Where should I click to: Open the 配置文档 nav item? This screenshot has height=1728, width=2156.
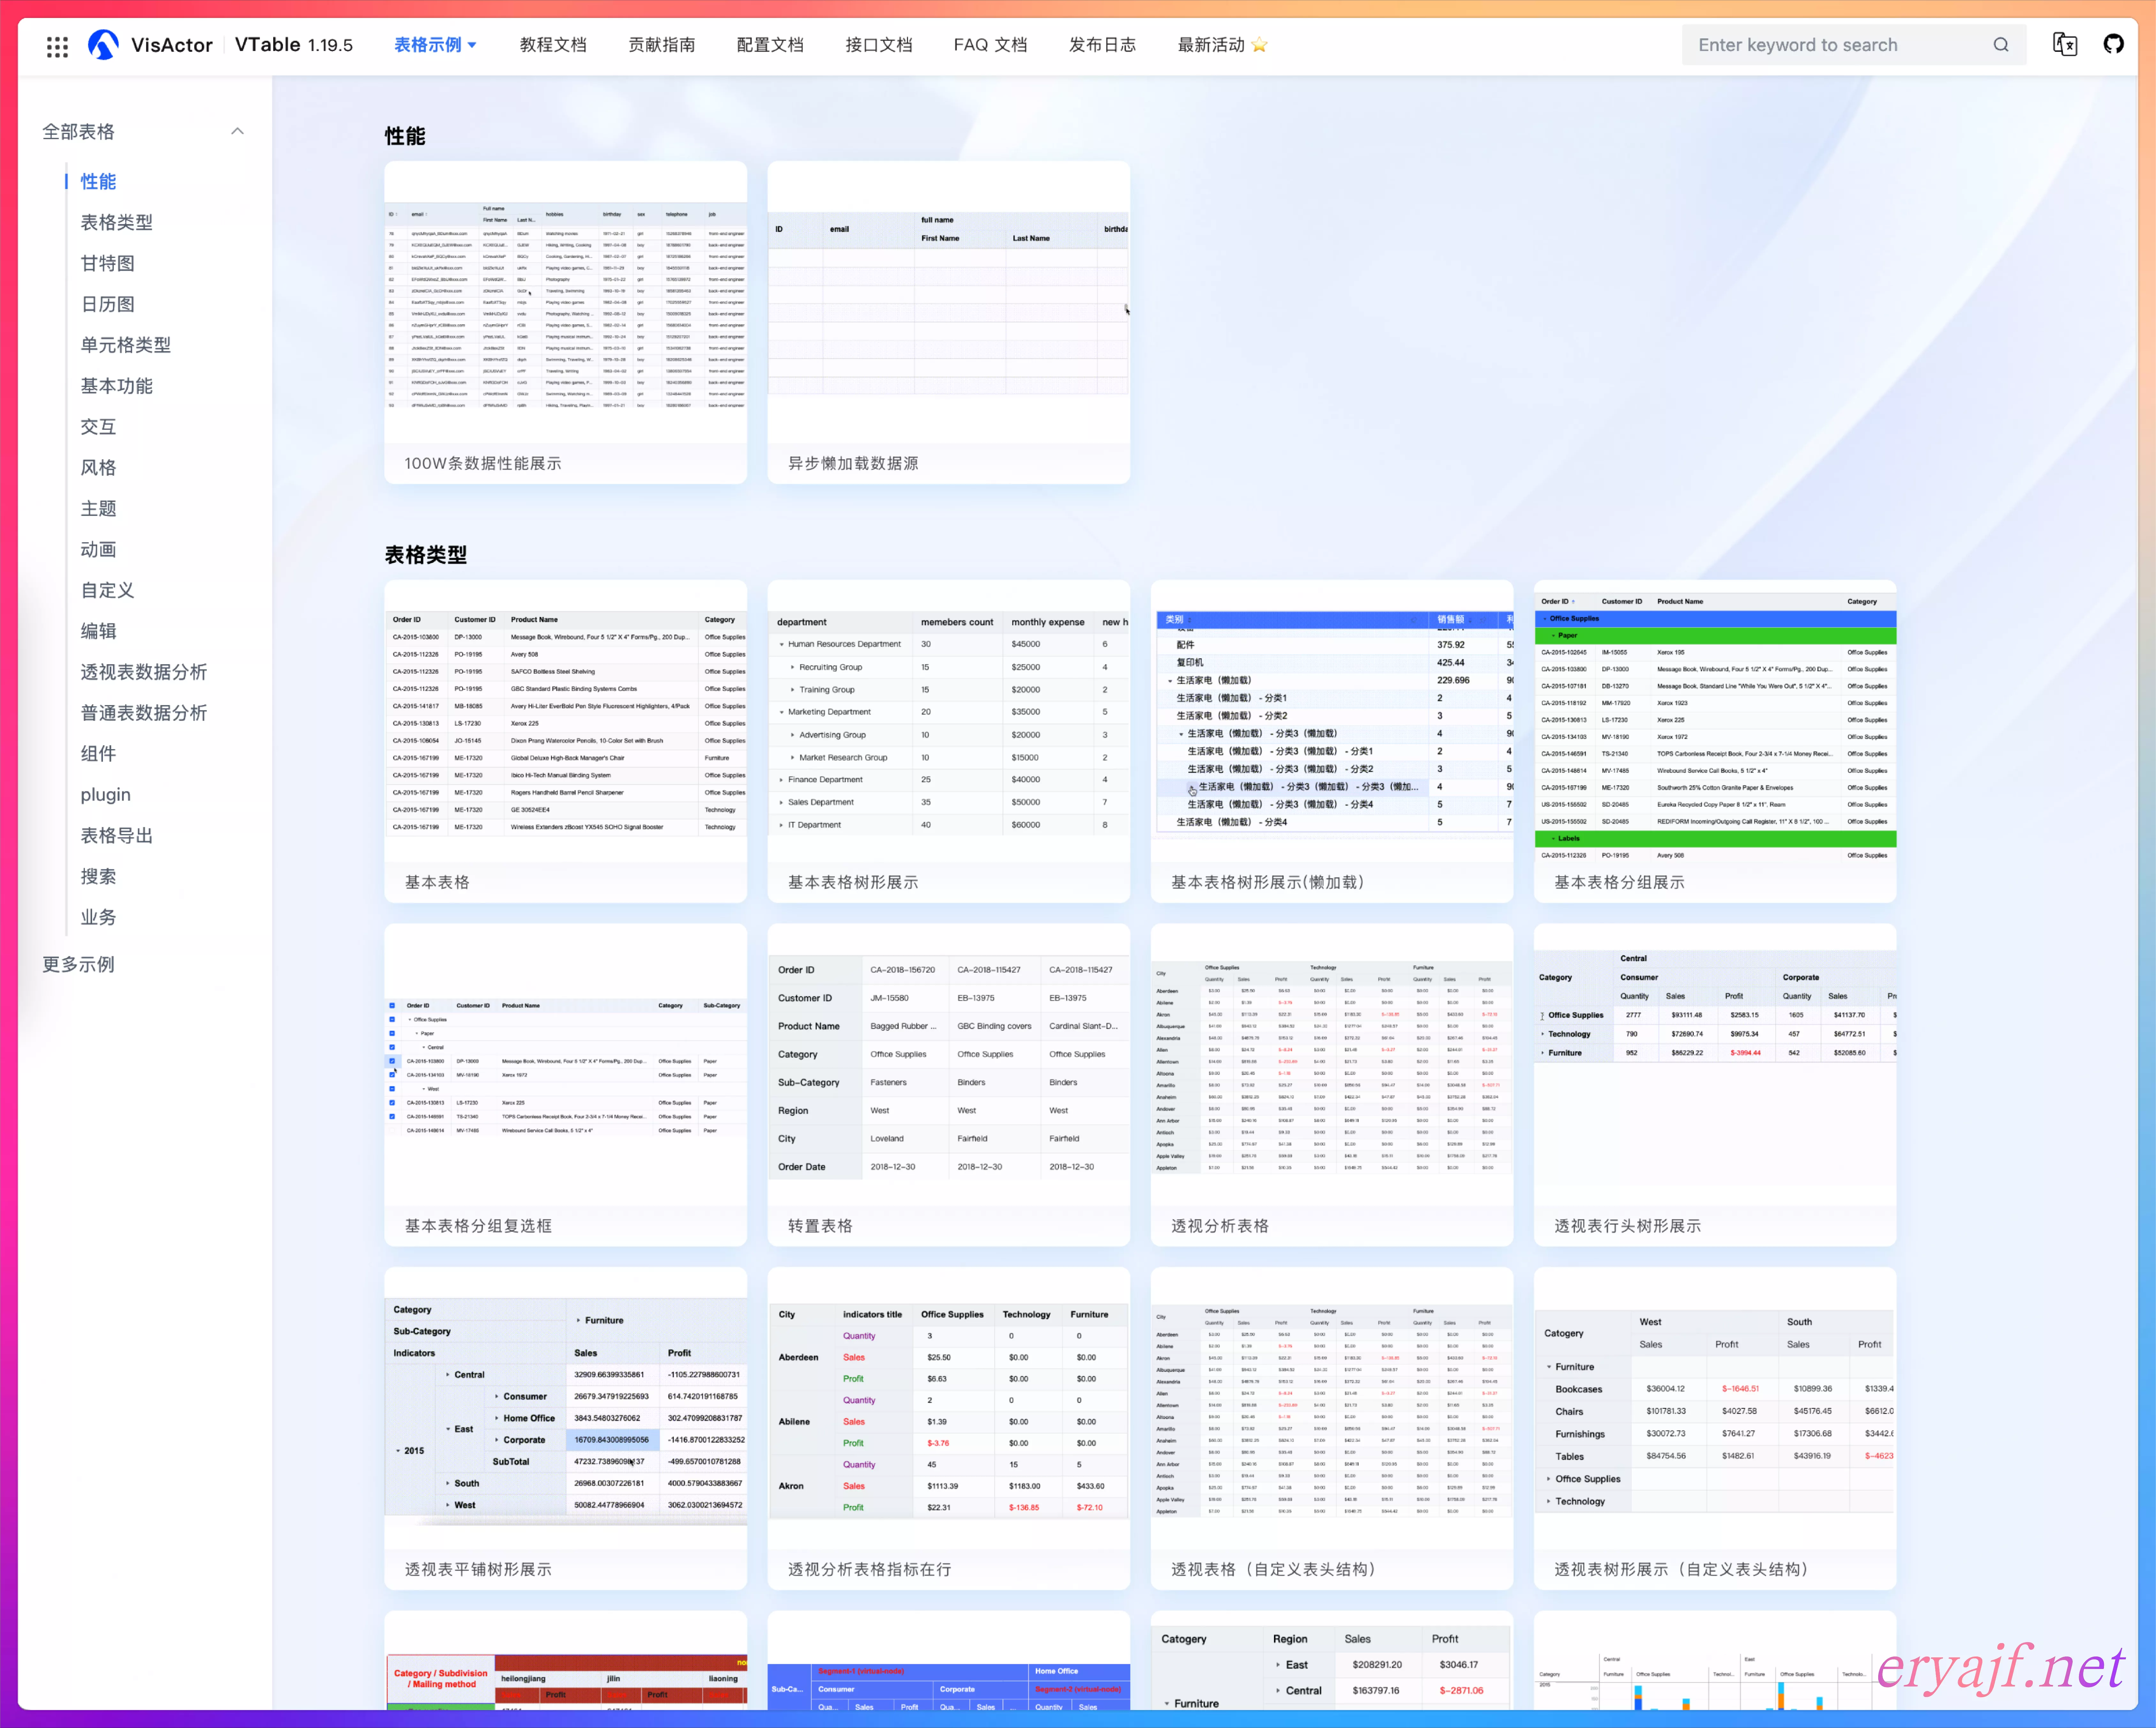point(770,45)
